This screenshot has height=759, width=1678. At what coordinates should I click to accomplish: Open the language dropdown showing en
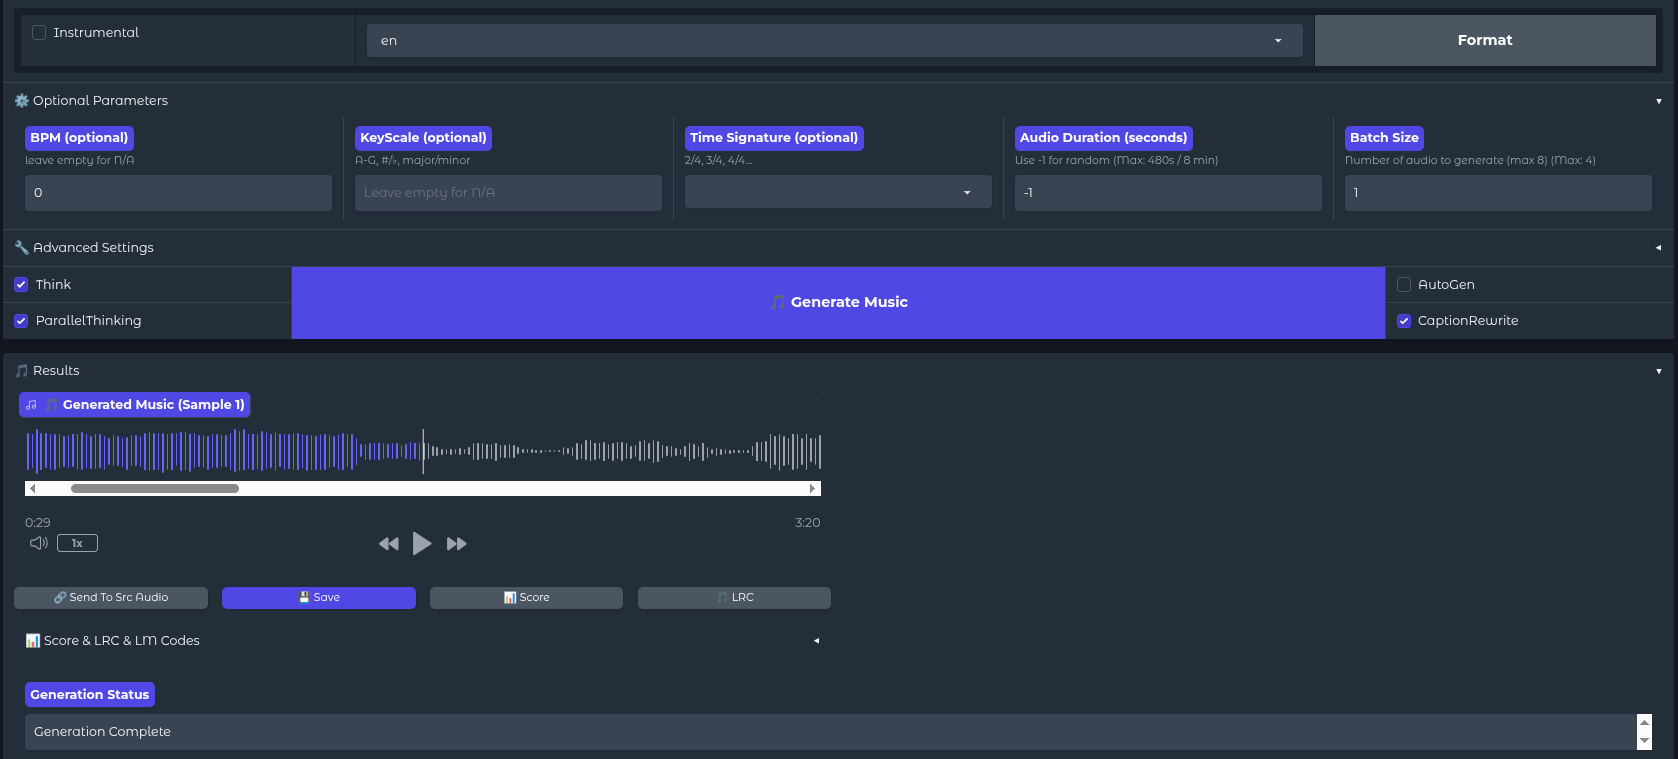[833, 41]
